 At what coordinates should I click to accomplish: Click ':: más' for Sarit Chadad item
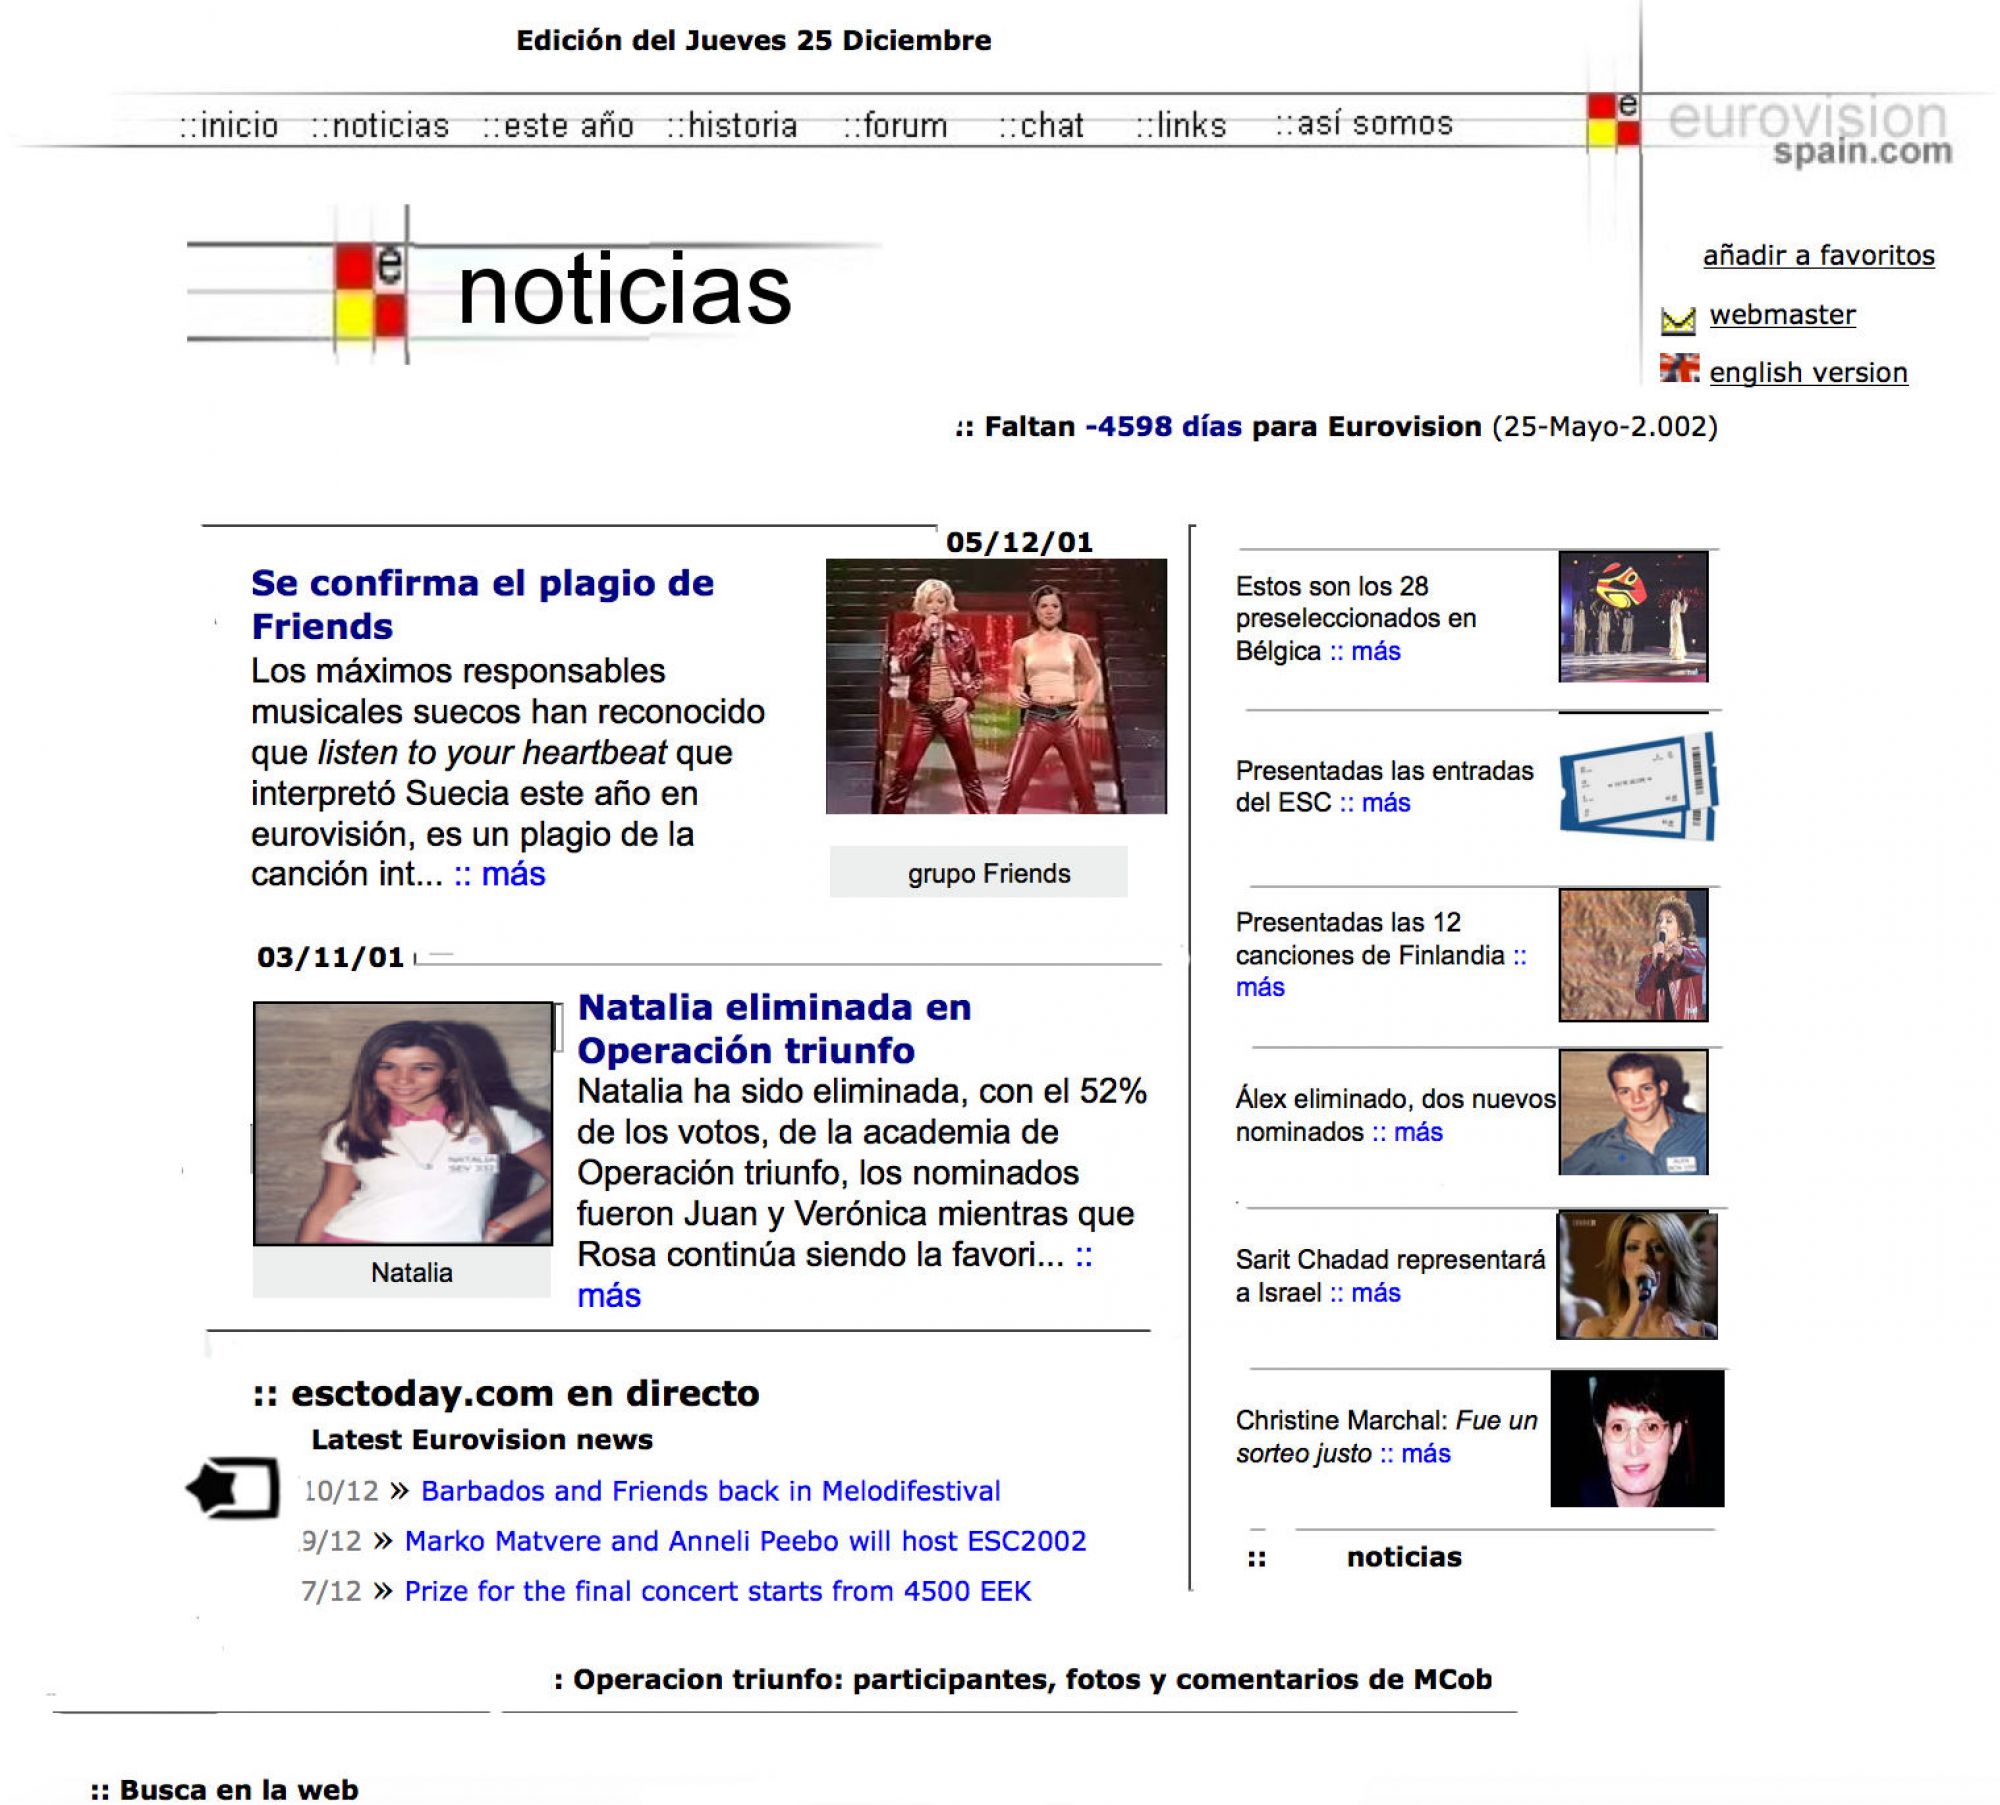[1365, 1293]
